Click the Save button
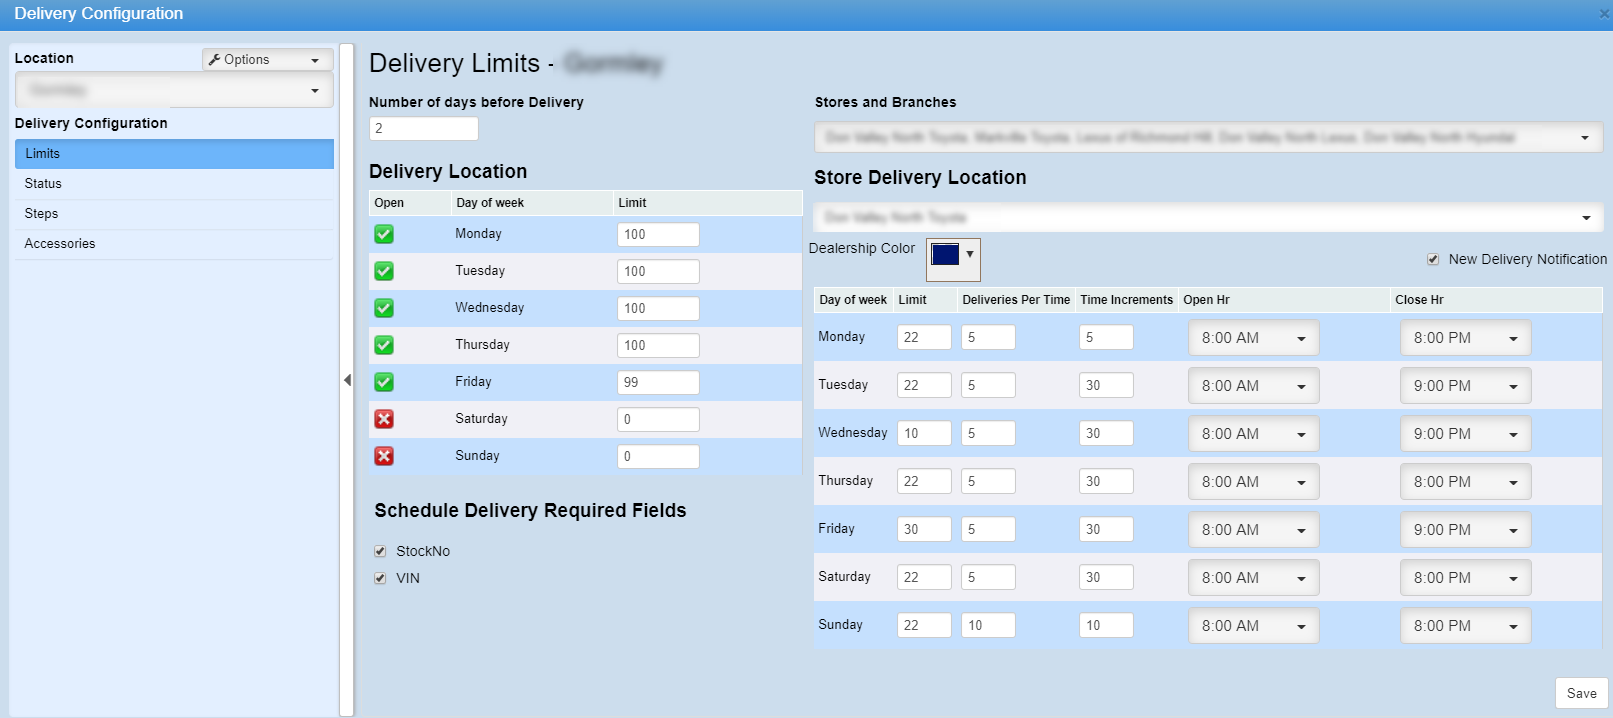Screen dimensions: 1613x718 [1581, 693]
